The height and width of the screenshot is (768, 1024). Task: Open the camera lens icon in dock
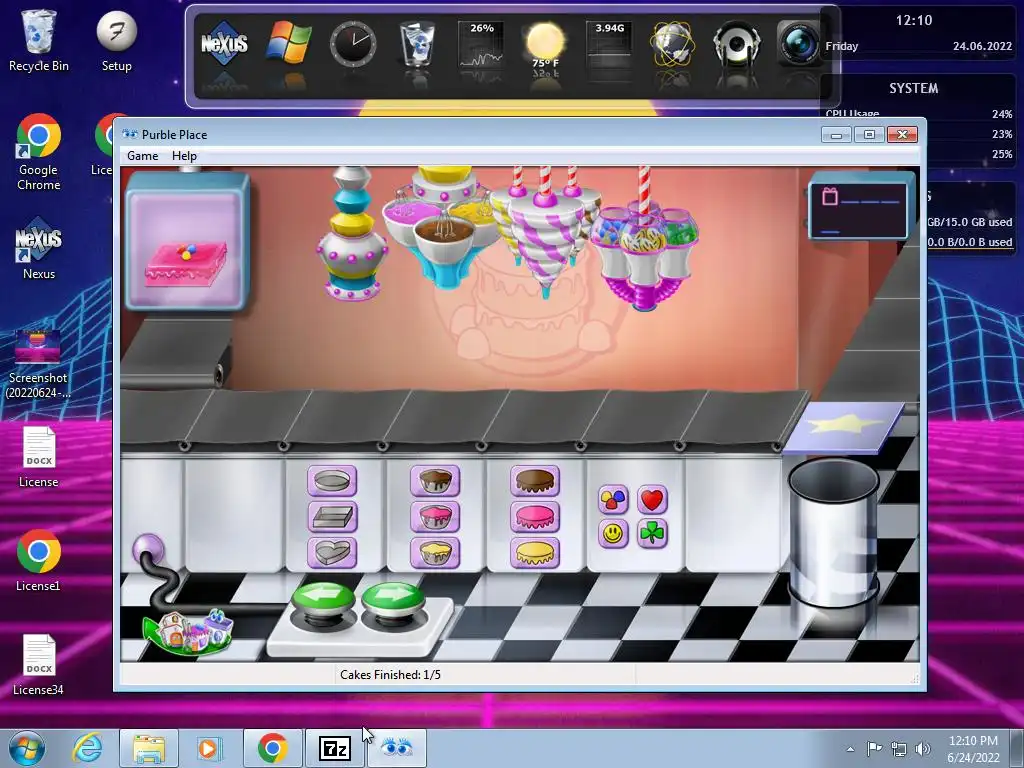pos(798,44)
